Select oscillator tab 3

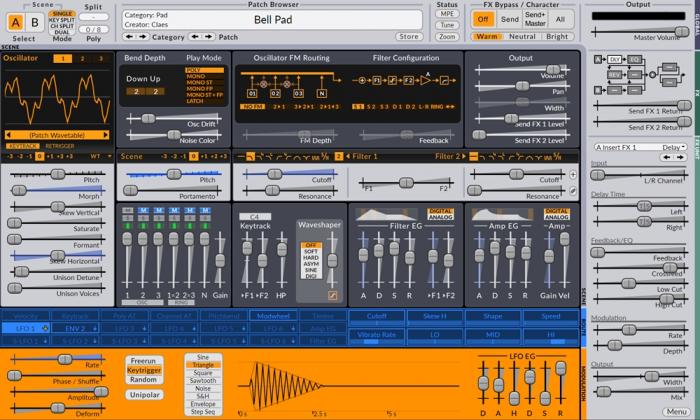pyautogui.click(x=101, y=58)
